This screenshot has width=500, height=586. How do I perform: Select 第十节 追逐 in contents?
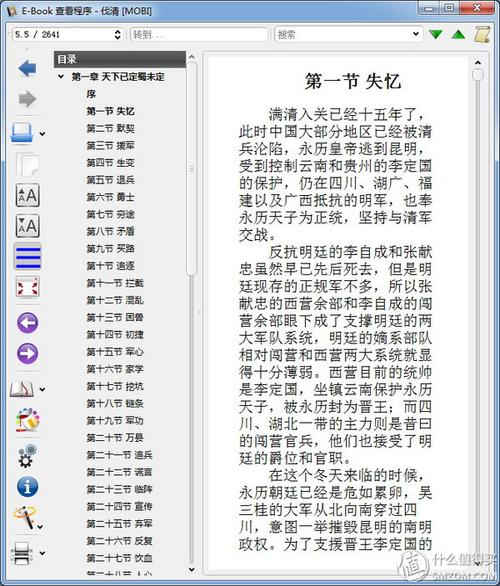110,266
